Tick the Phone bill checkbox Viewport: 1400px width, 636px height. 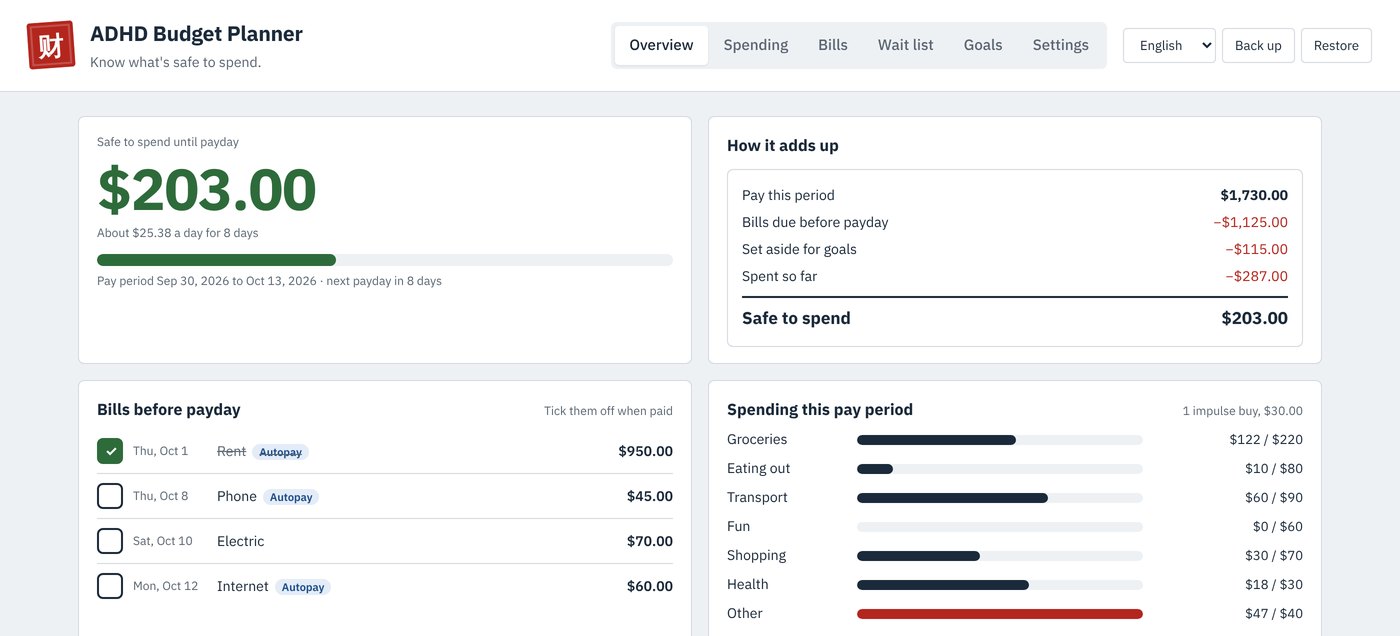tap(110, 496)
